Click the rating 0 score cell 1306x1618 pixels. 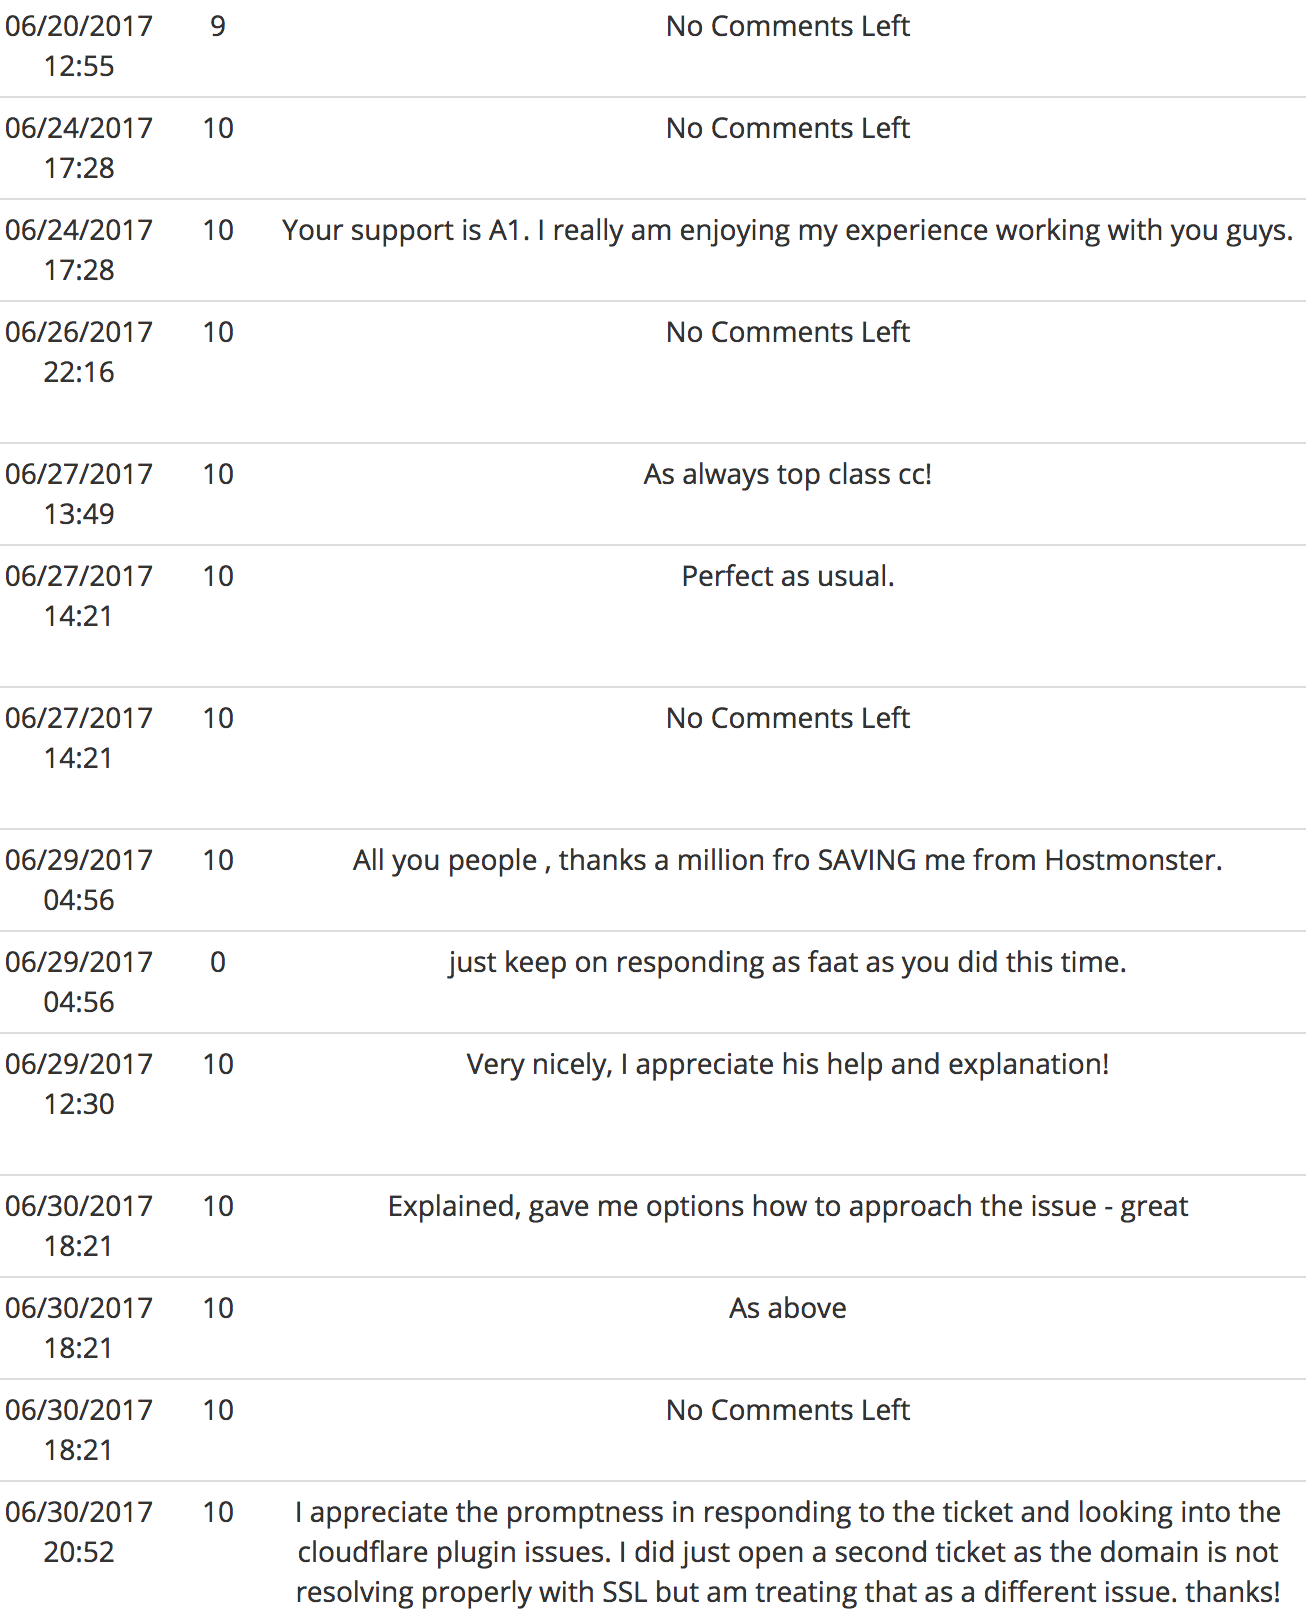coord(218,962)
